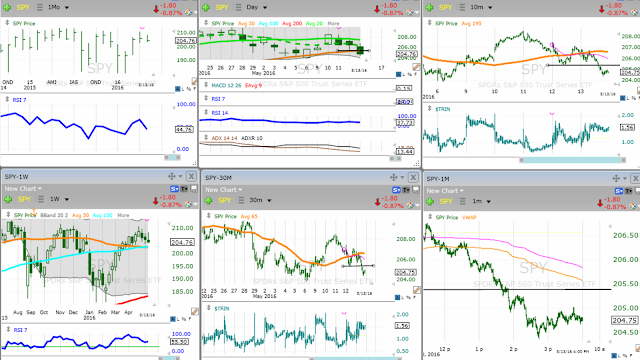Open drawing pencil icon on SPY-30M chart
This screenshot has width=640, height=360.
(416, 290)
